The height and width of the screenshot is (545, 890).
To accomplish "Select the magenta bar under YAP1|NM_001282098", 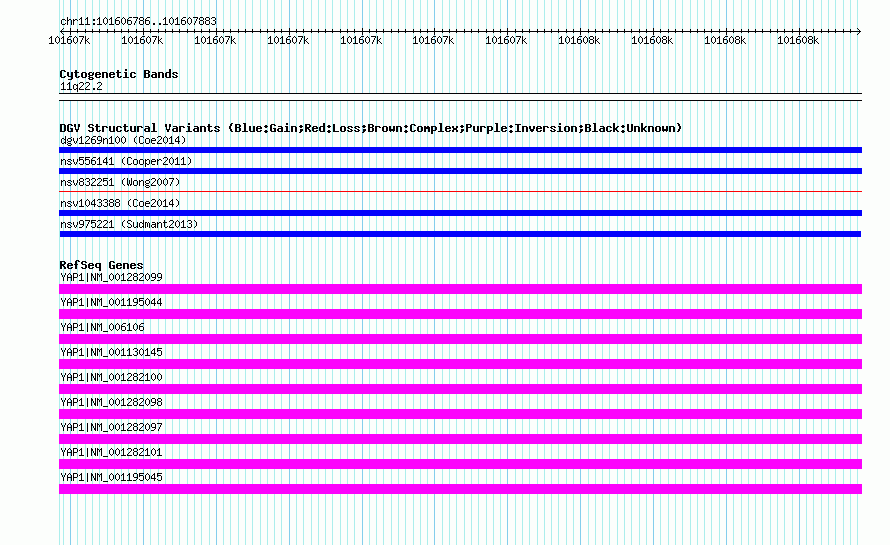I will pyautogui.click(x=460, y=414).
